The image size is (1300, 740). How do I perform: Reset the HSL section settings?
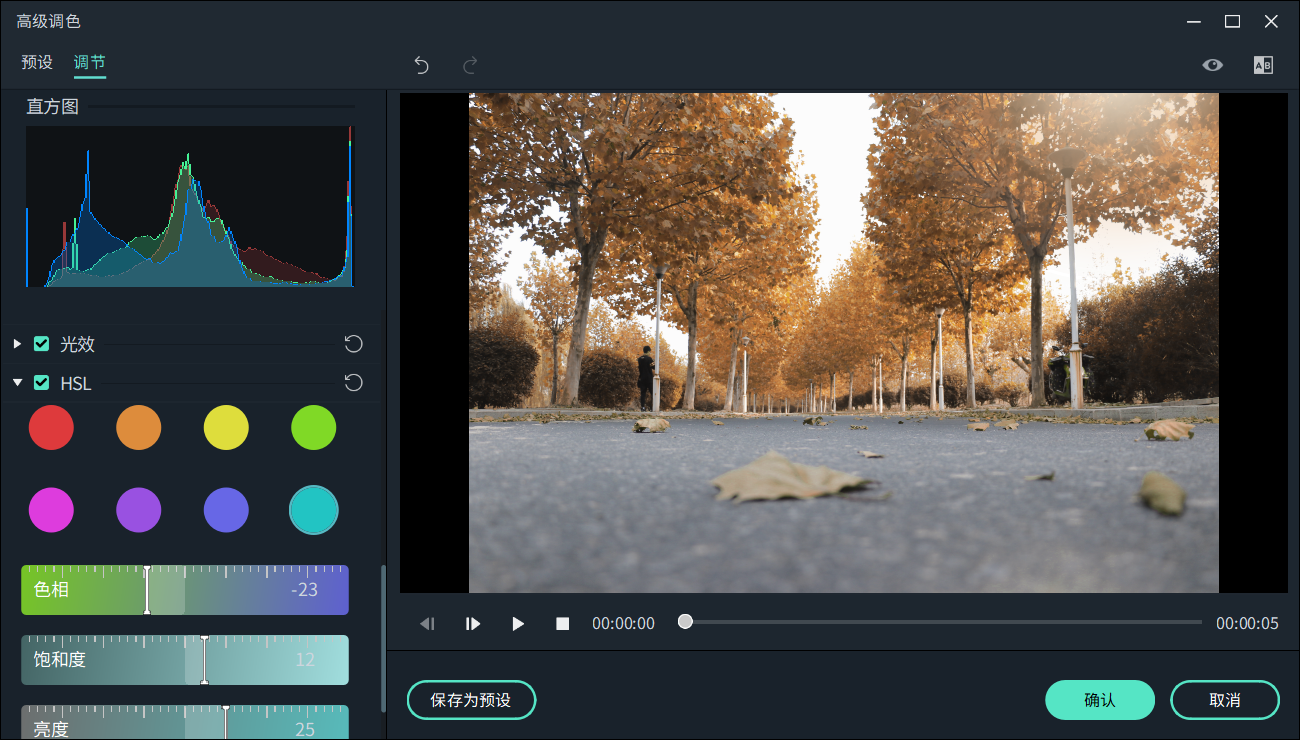[353, 383]
